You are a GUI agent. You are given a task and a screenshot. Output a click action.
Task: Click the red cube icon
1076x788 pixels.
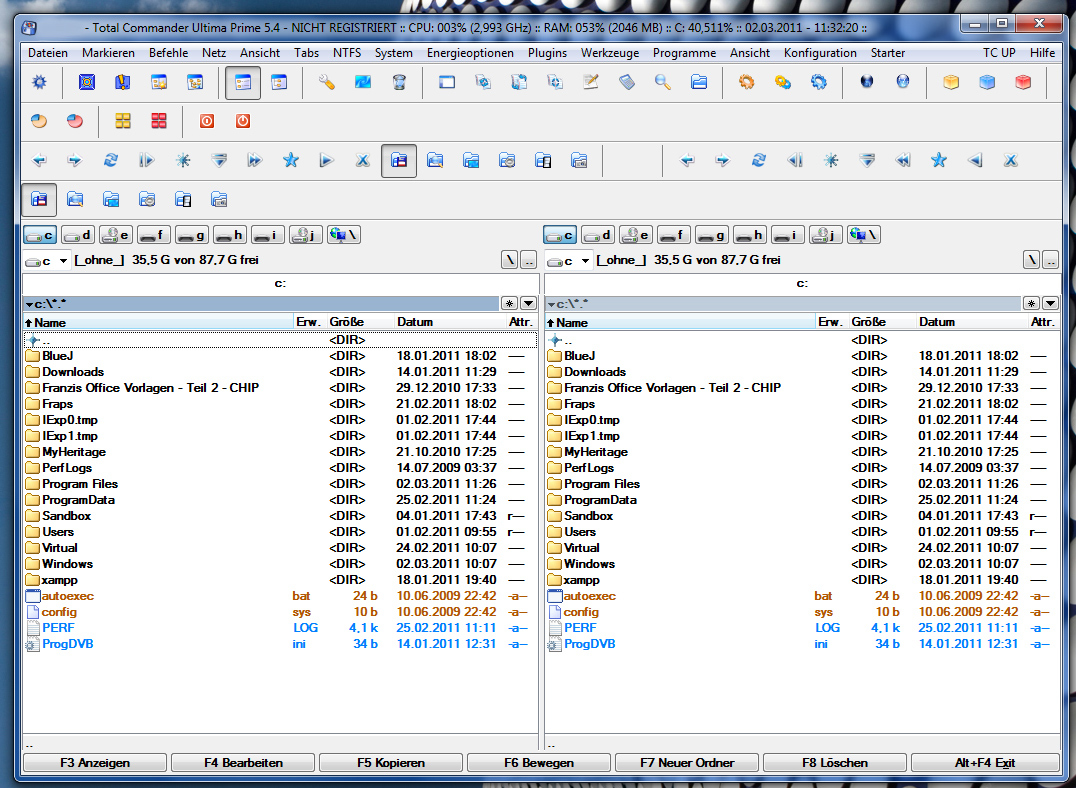point(1022,82)
